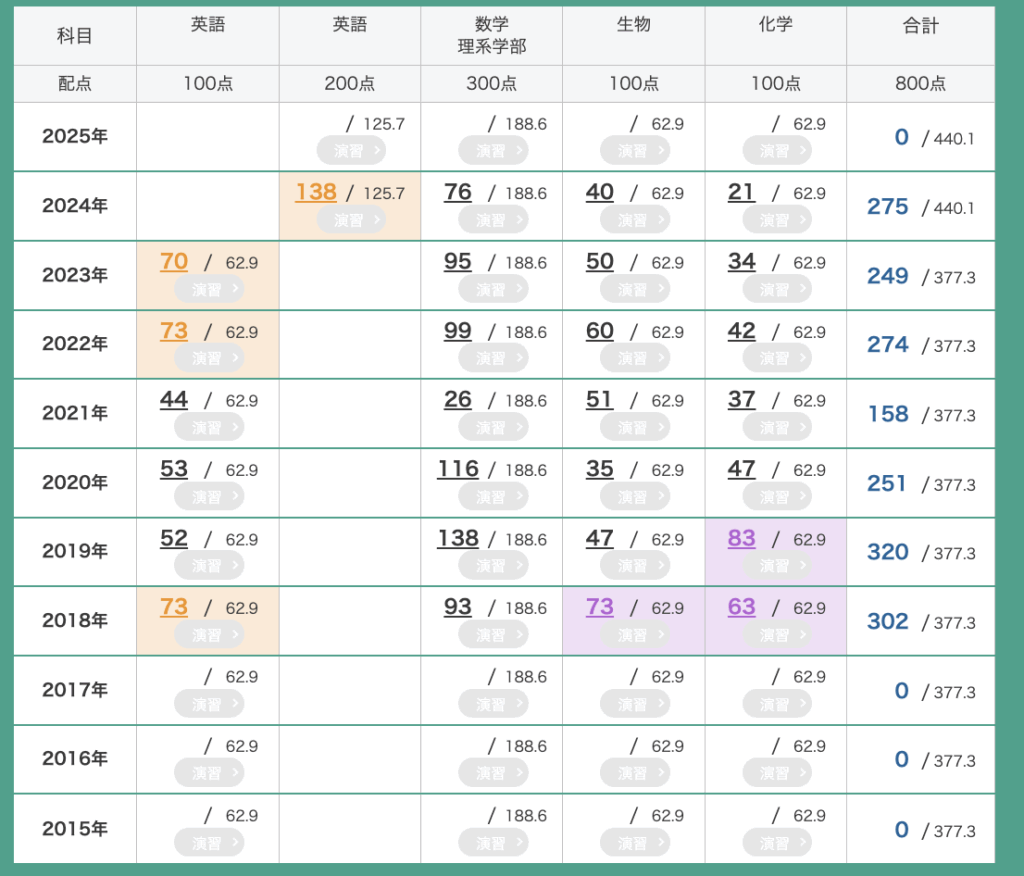Open the 2024 English score 138
The height and width of the screenshot is (876, 1024).
pos(316,192)
